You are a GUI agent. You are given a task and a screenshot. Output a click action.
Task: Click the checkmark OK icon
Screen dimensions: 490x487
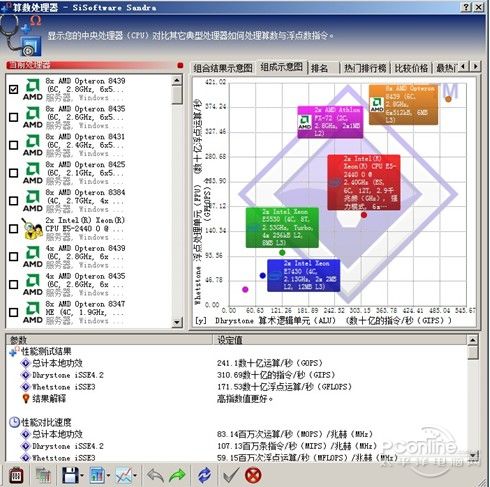point(231,475)
